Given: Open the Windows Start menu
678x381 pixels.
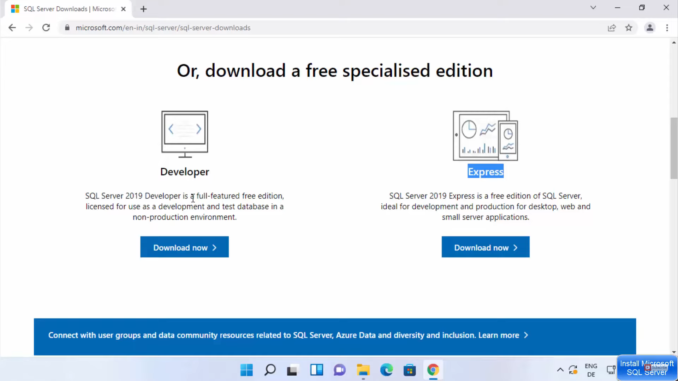Looking at the screenshot, I should coord(246,370).
